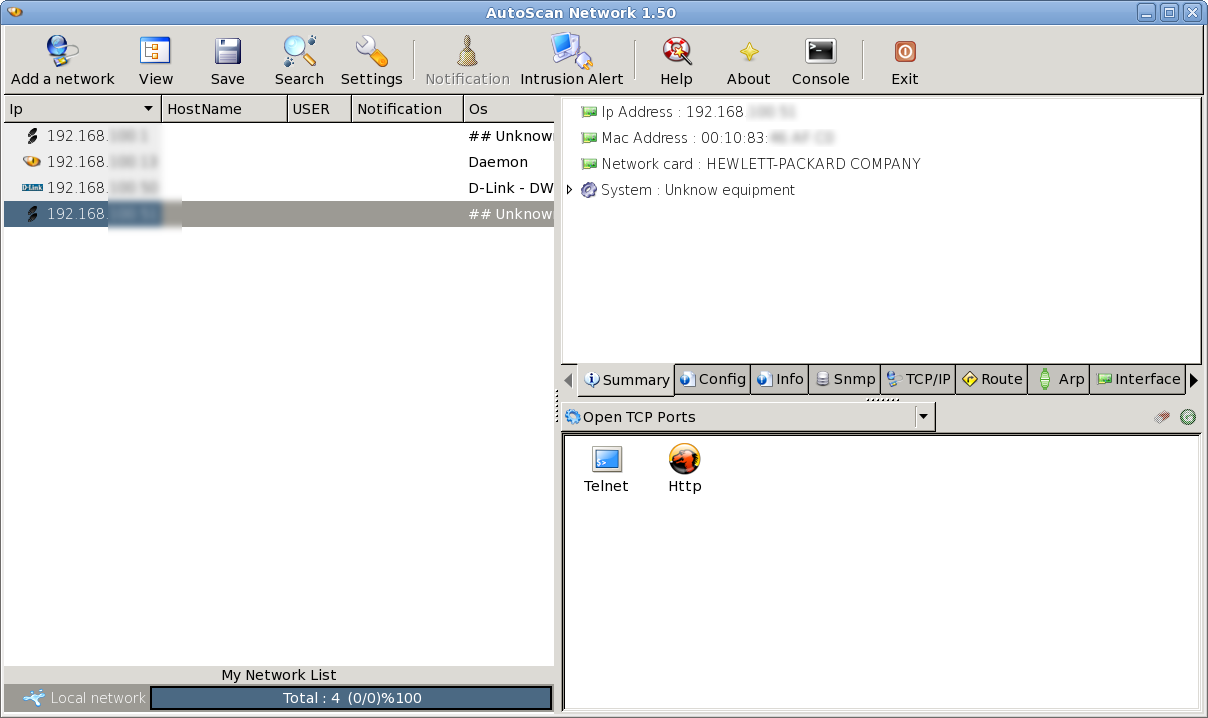Expand the System Unknow equipment tree node
Viewport: 1208px width, 718px height.
[570, 190]
